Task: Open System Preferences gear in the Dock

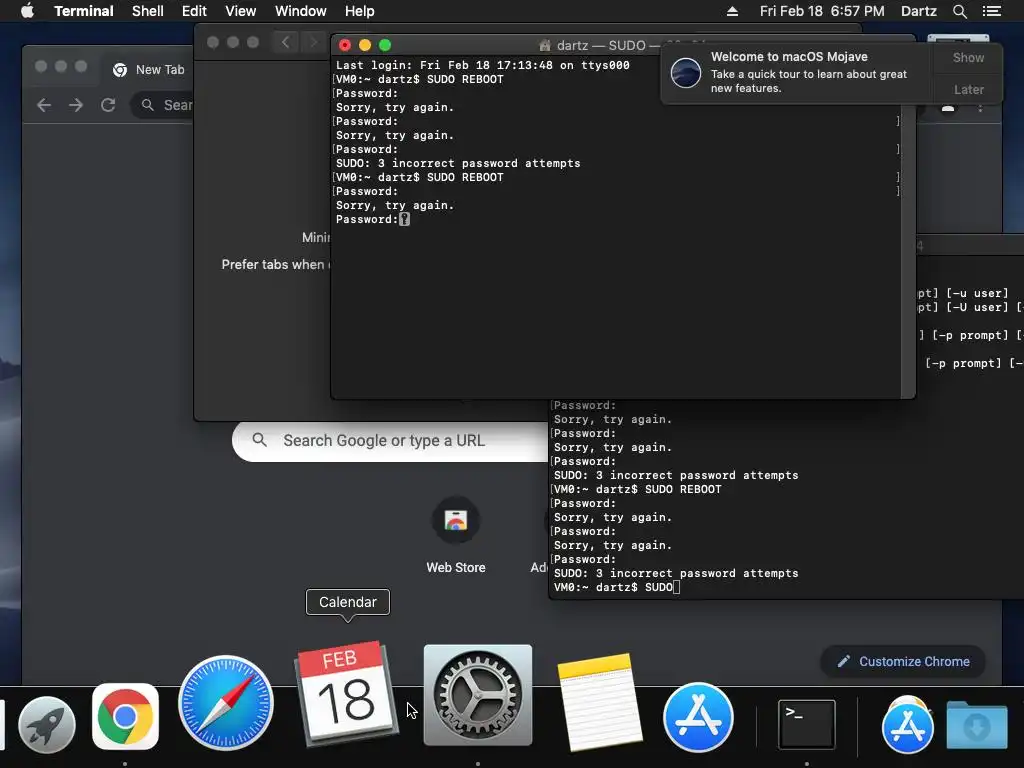Action: coord(478,695)
